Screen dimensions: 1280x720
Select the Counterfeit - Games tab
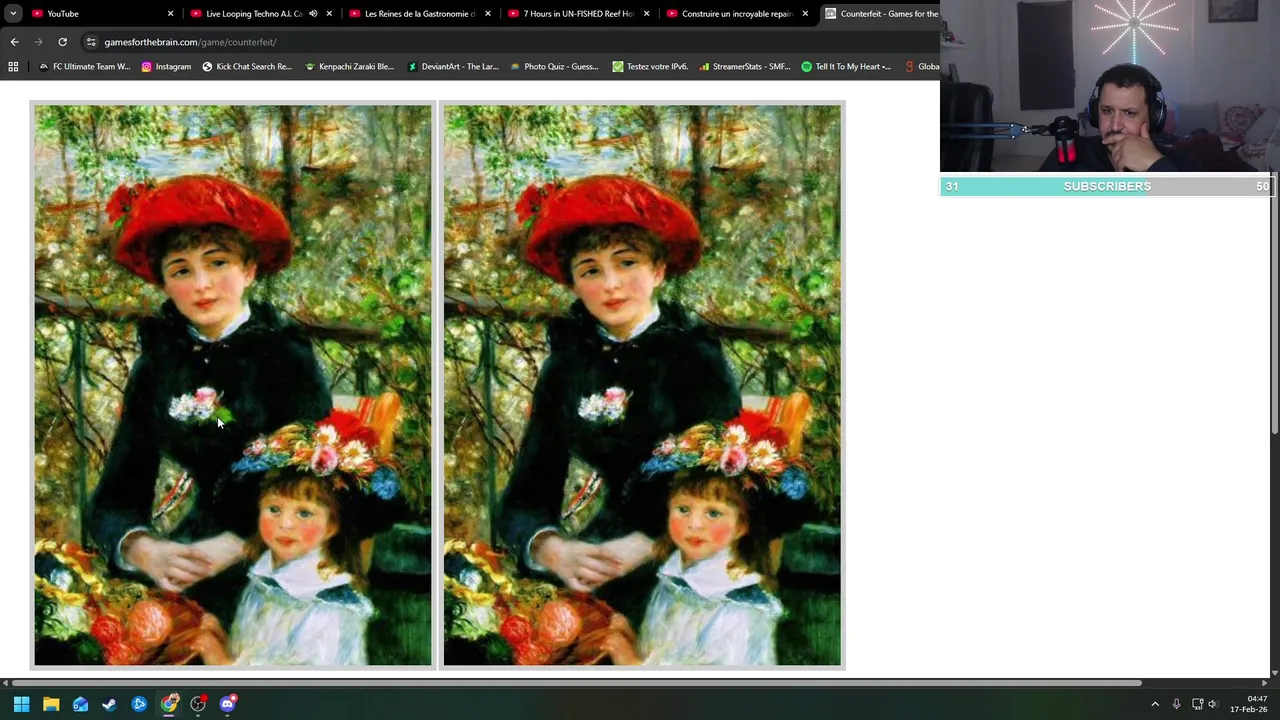(880, 14)
